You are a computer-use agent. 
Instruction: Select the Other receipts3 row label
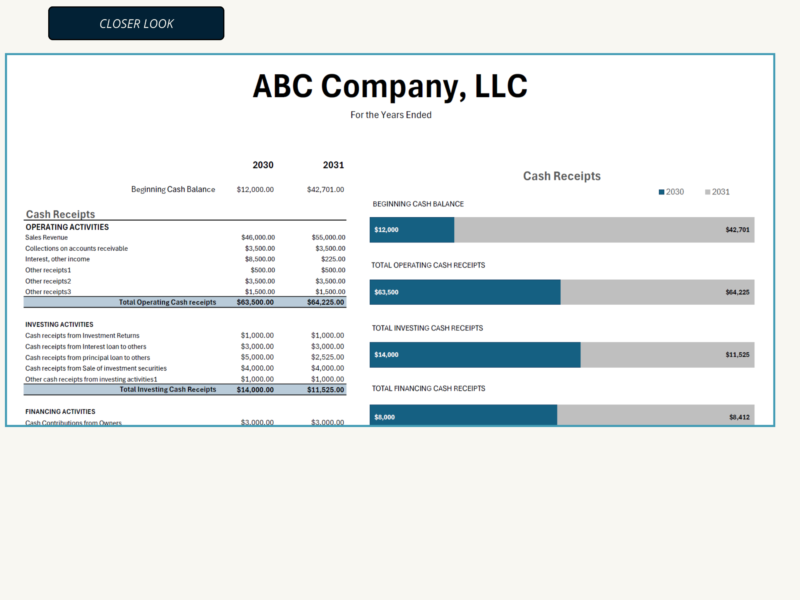pos(48,292)
